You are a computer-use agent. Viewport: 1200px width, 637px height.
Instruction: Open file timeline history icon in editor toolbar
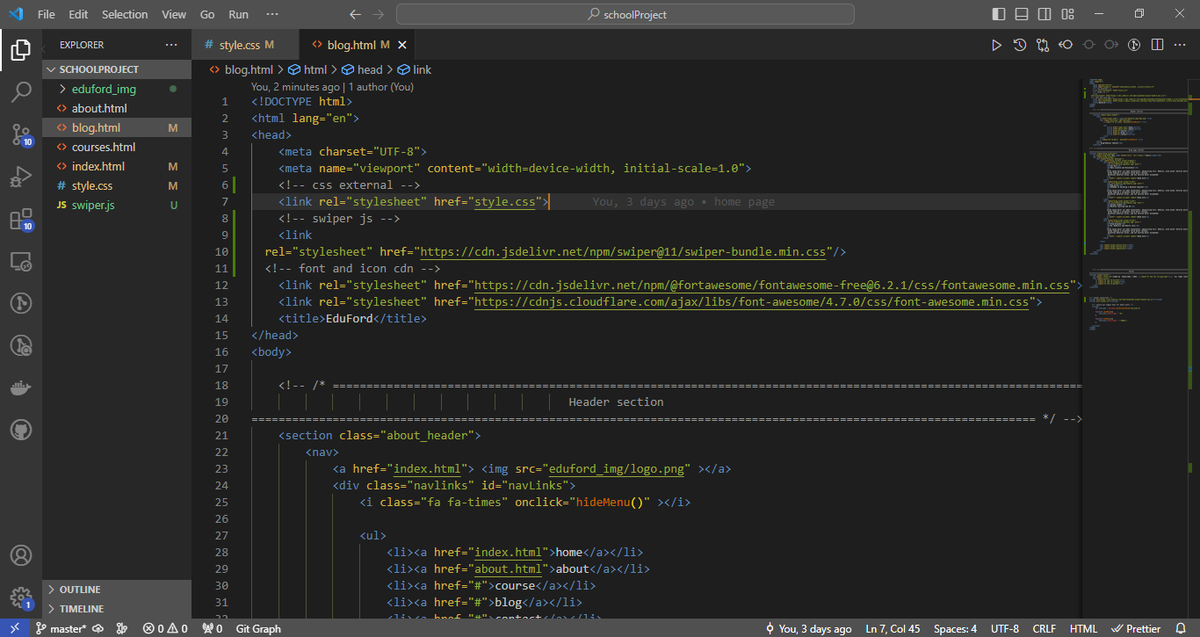click(x=1019, y=45)
